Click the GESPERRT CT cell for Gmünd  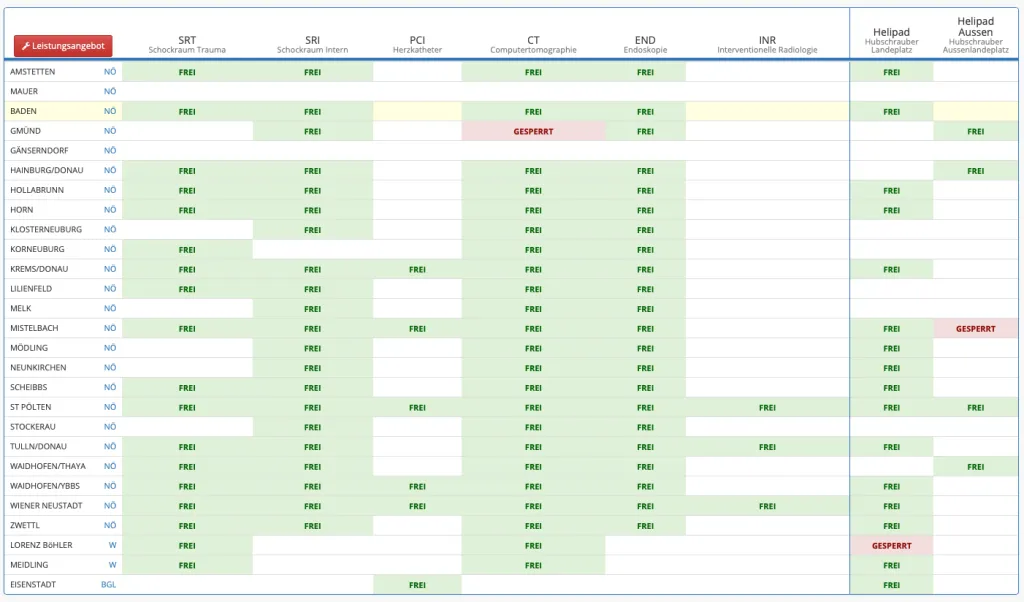(533, 131)
